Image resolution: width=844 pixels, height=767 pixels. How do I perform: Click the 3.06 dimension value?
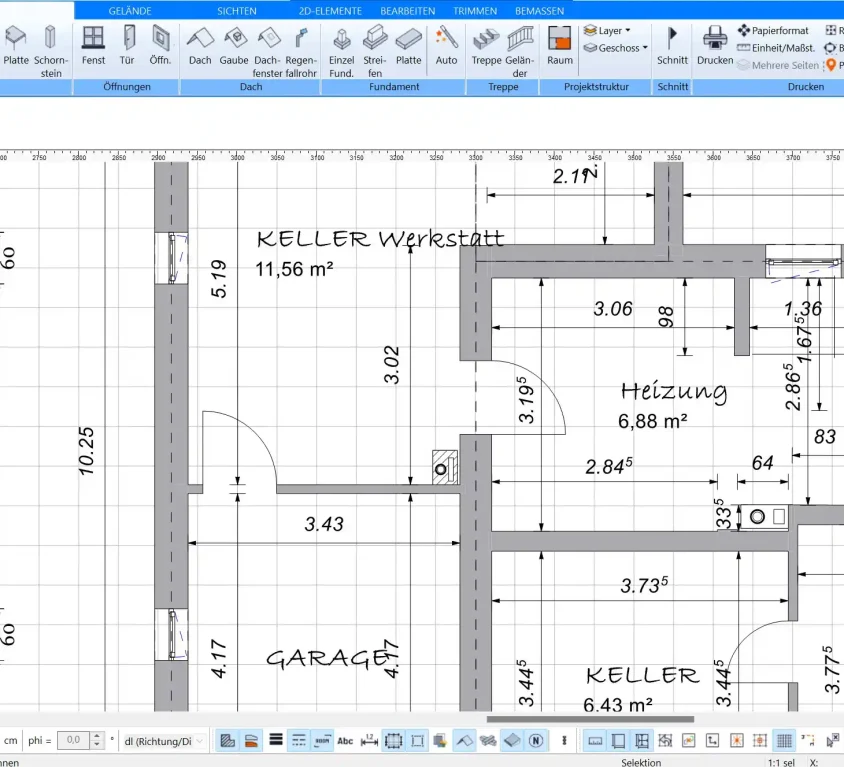point(613,309)
